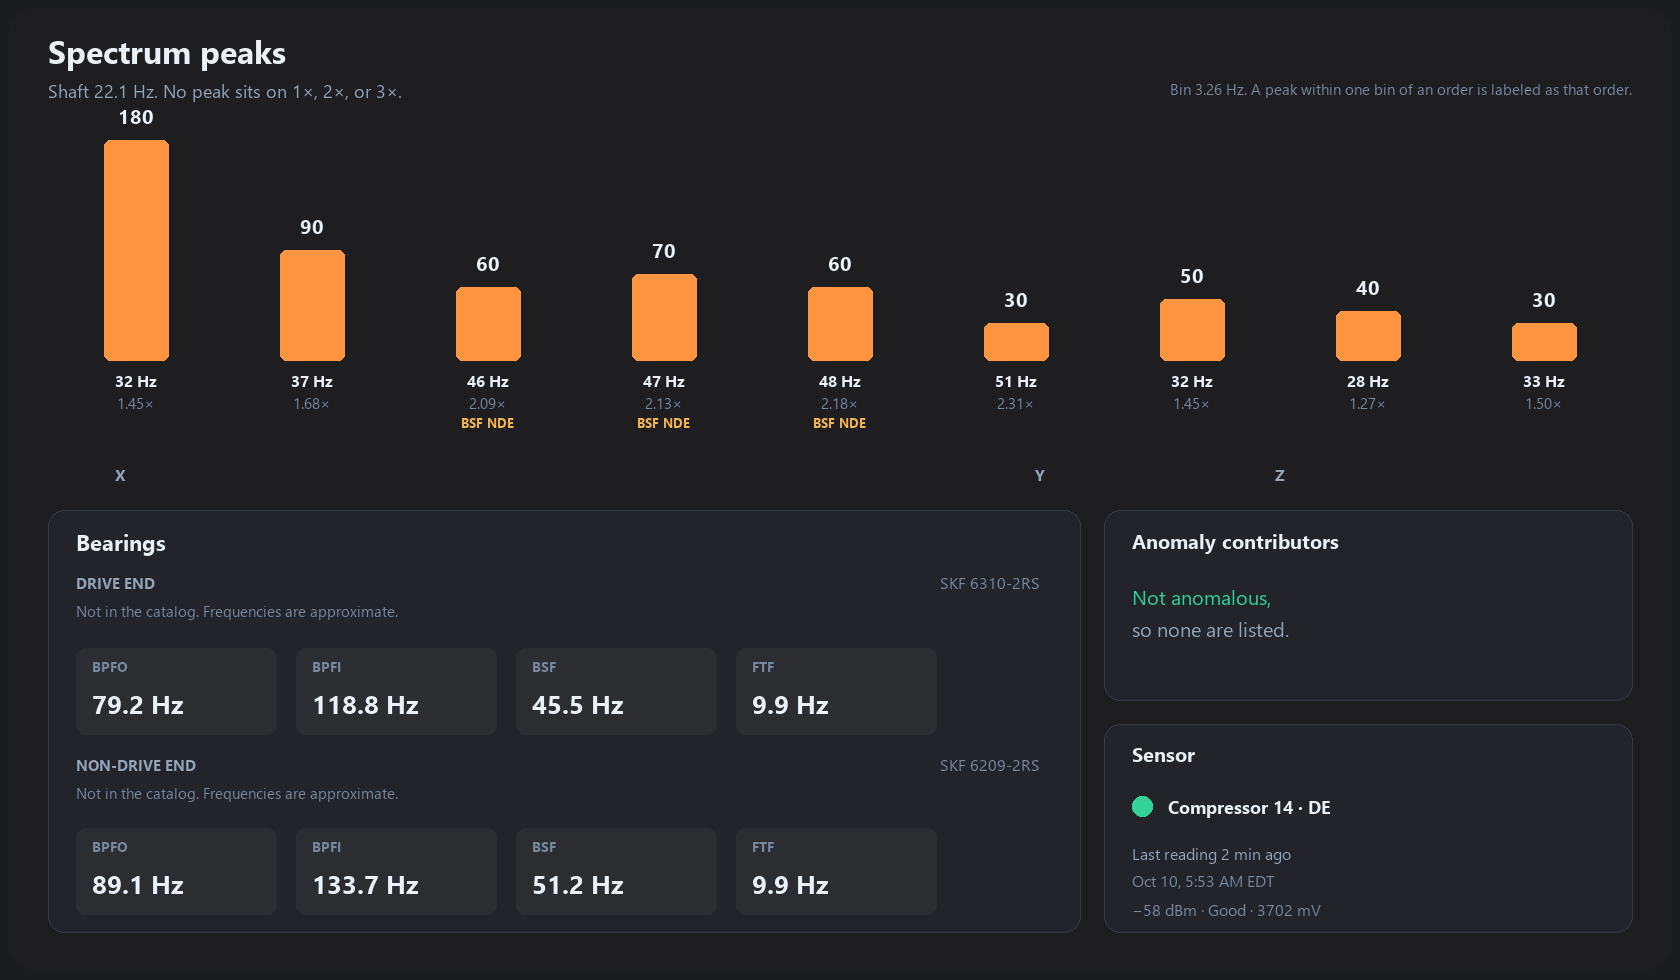Select the non-drive end FTF 9.9 Hz card
This screenshot has width=1680, height=980.
tap(836, 871)
